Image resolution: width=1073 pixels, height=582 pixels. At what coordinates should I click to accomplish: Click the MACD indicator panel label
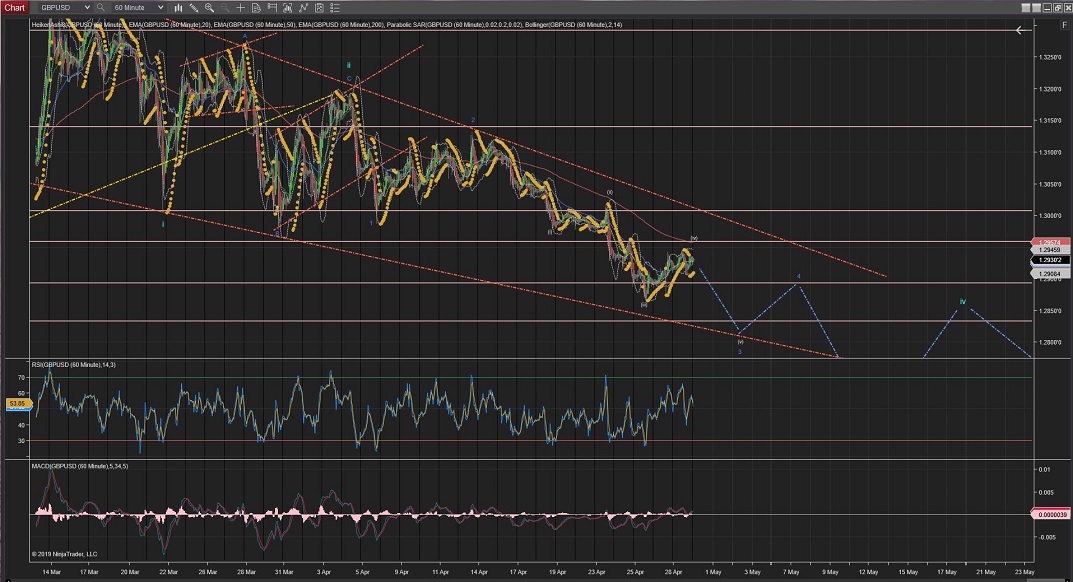(x=80, y=465)
